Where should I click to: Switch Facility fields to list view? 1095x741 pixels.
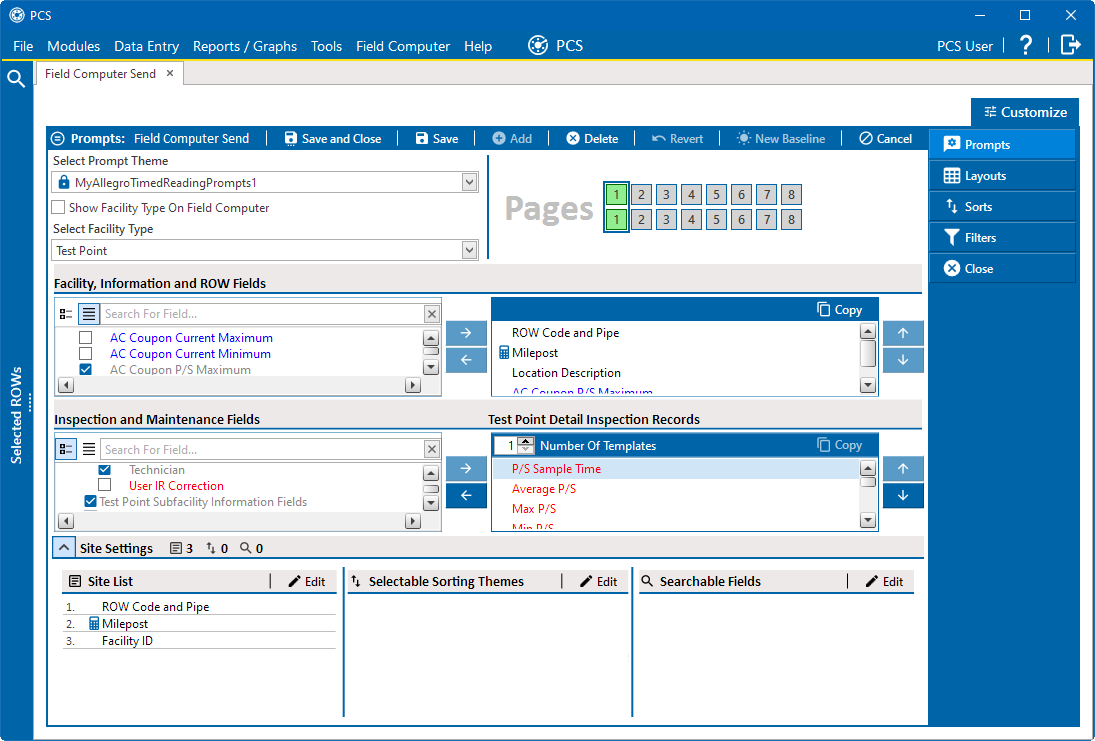[x=89, y=314]
